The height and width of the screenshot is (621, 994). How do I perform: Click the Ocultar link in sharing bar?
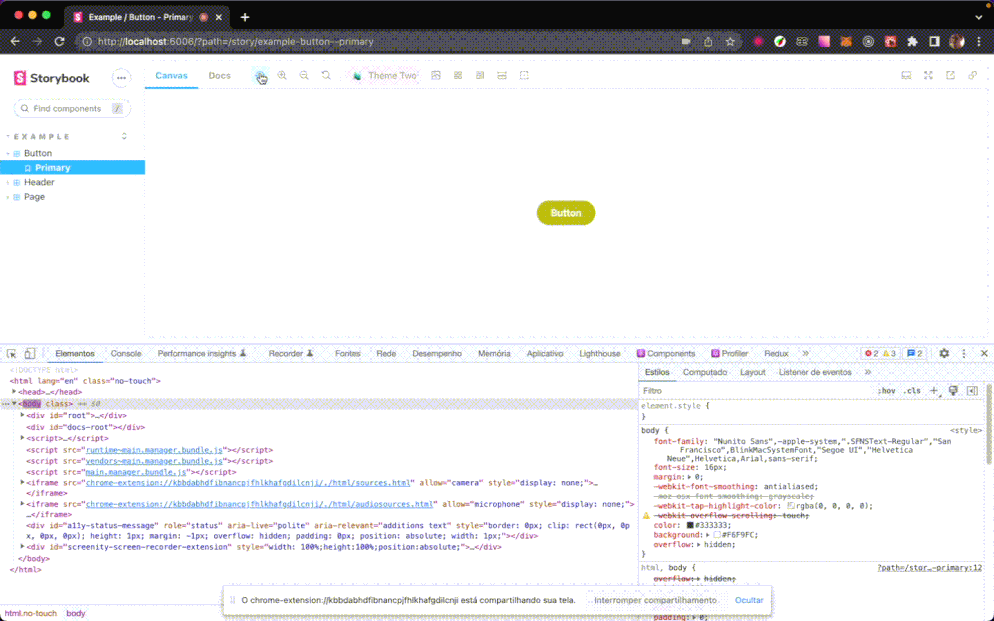[749, 600]
